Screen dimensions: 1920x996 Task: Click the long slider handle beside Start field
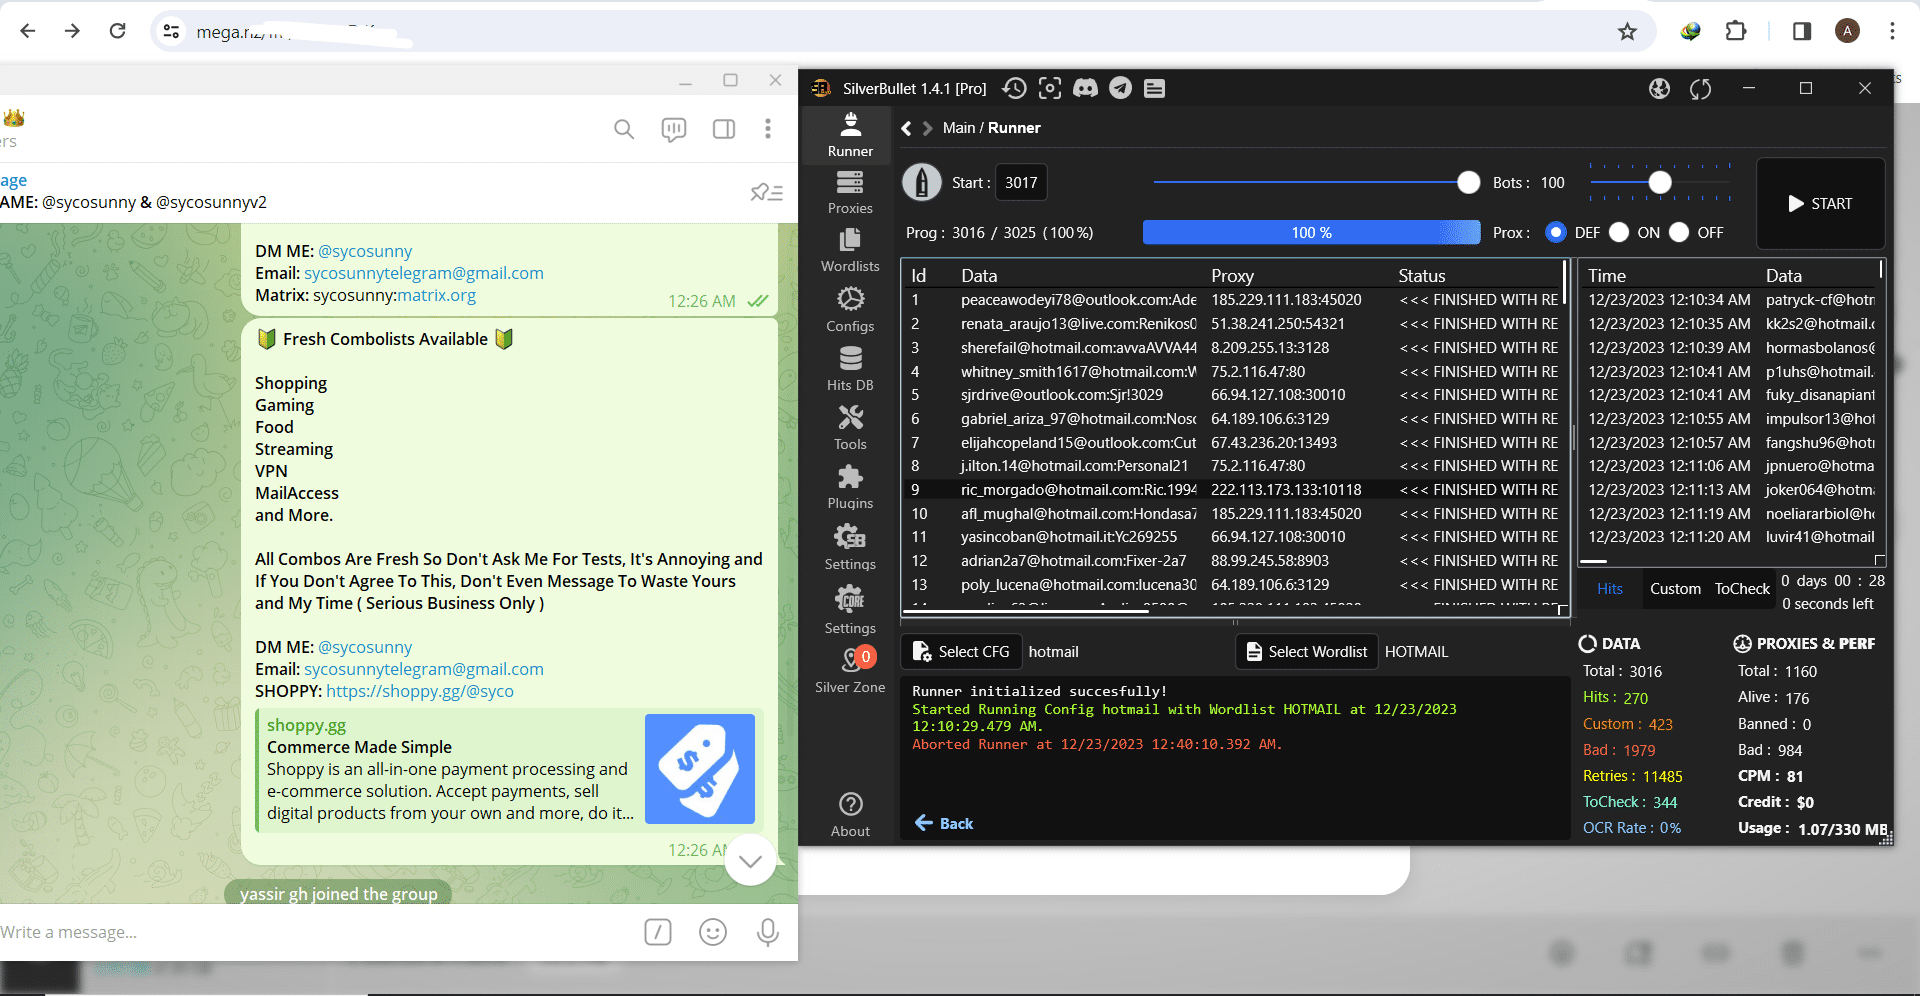coord(1469,182)
